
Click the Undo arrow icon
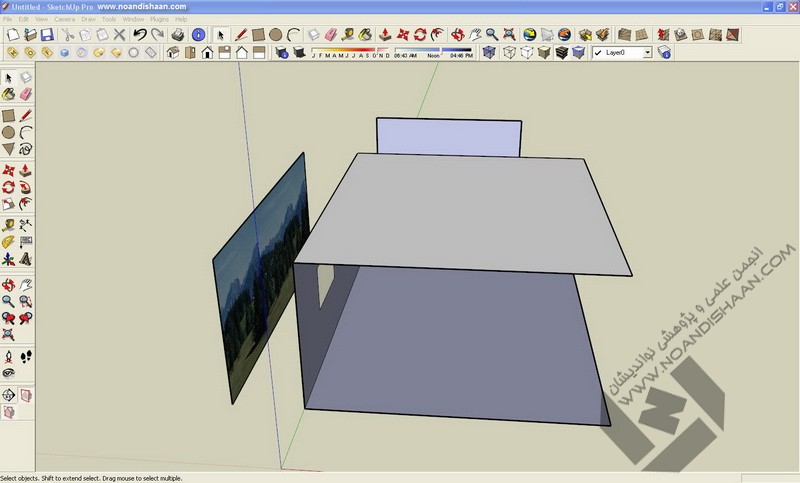tap(140, 35)
